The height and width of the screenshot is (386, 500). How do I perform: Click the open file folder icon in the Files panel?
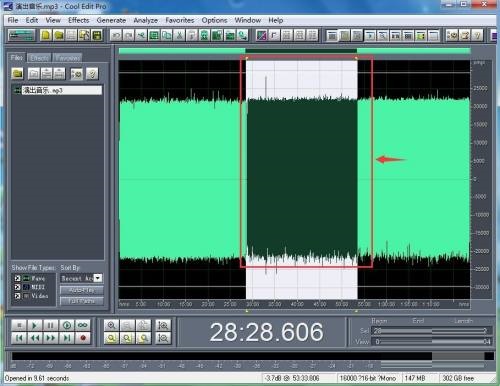pyautogui.click(x=18, y=73)
